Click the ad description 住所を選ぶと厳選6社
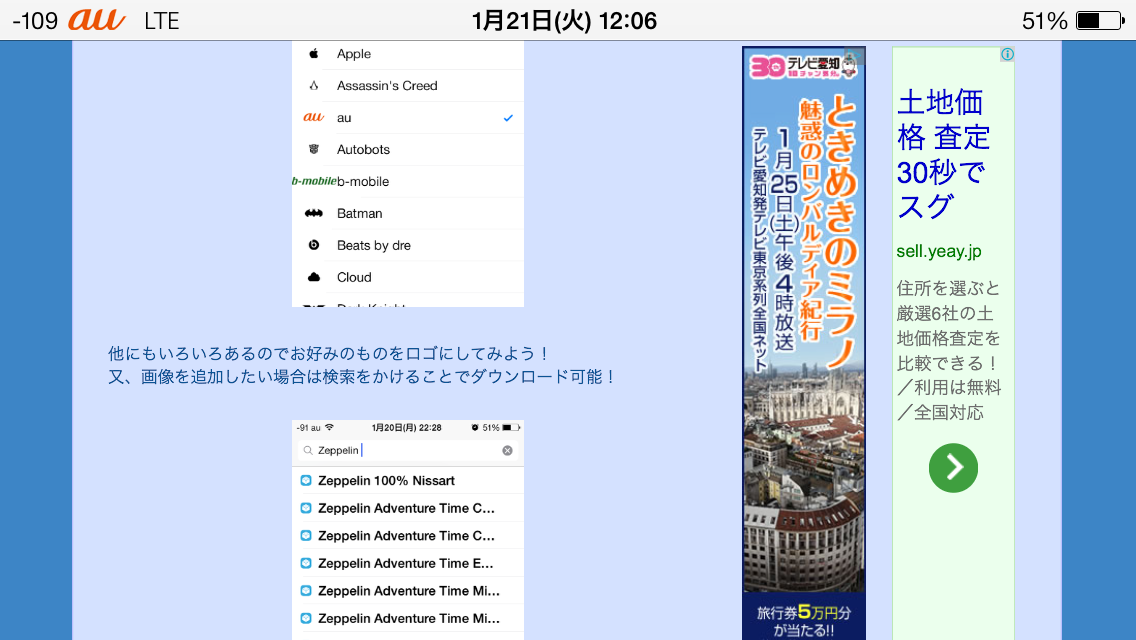The height and width of the screenshot is (640, 1136). [949, 351]
